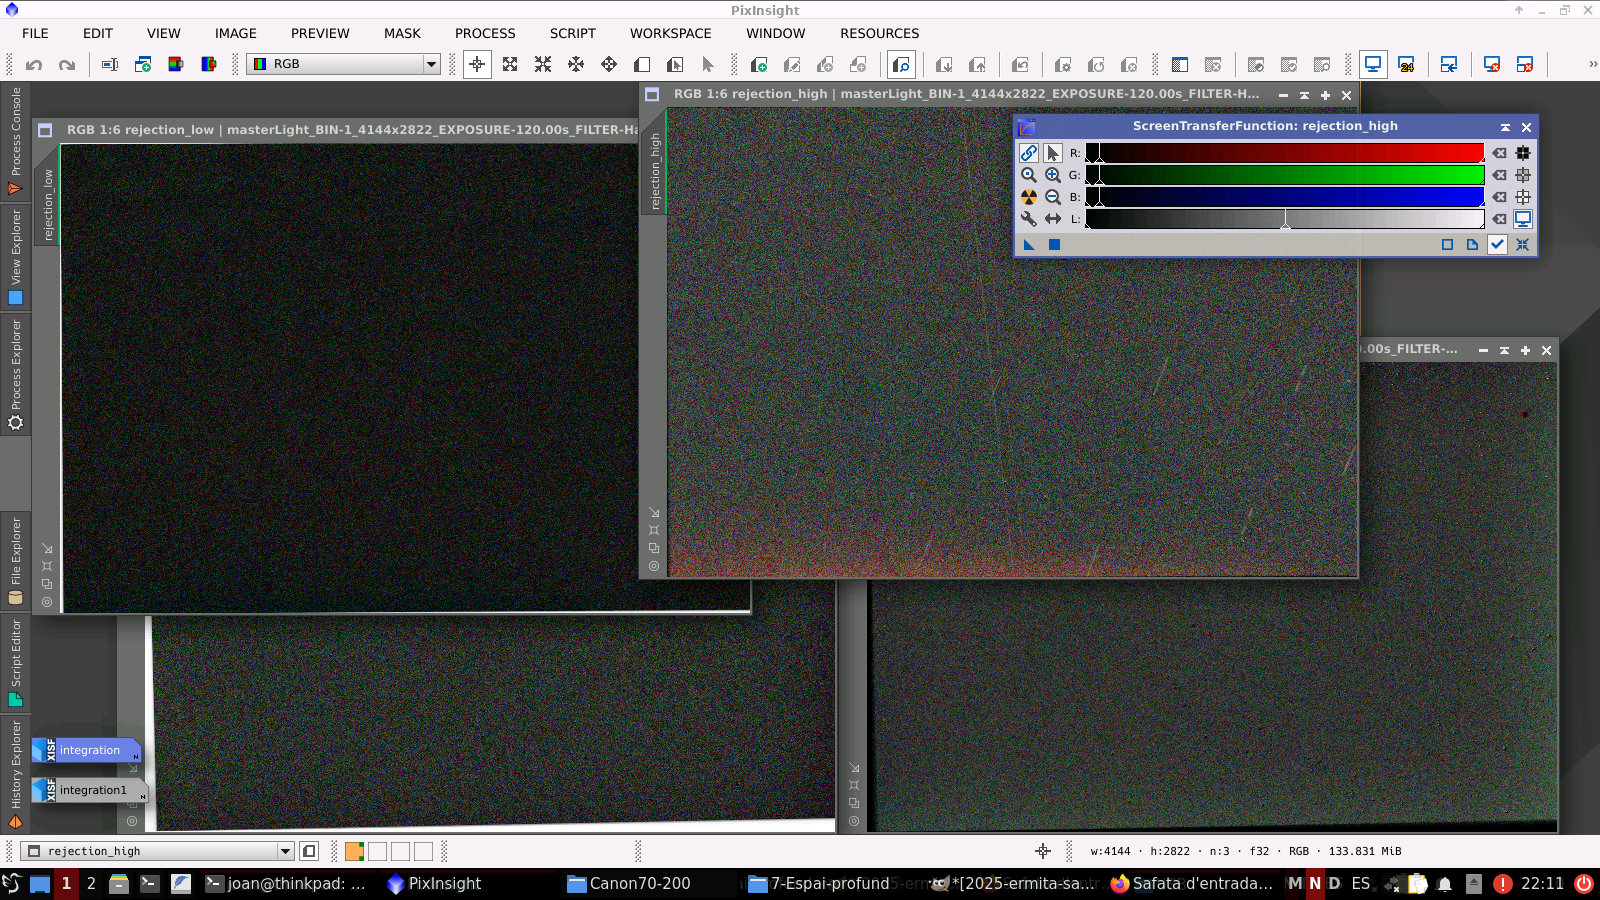Click the blue square Apply icon in STF
Viewport: 1600px width, 900px height.
[x=1054, y=245]
